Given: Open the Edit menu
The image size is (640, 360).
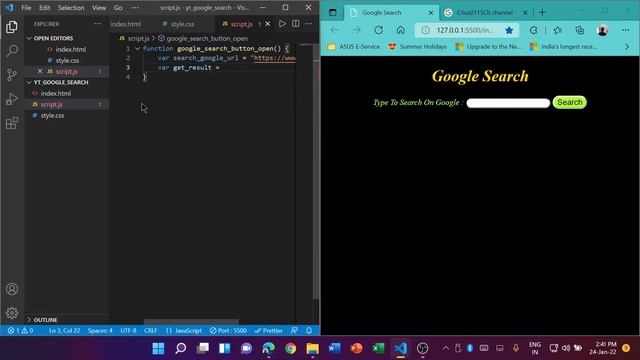Looking at the screenshot, I should 44,8.
